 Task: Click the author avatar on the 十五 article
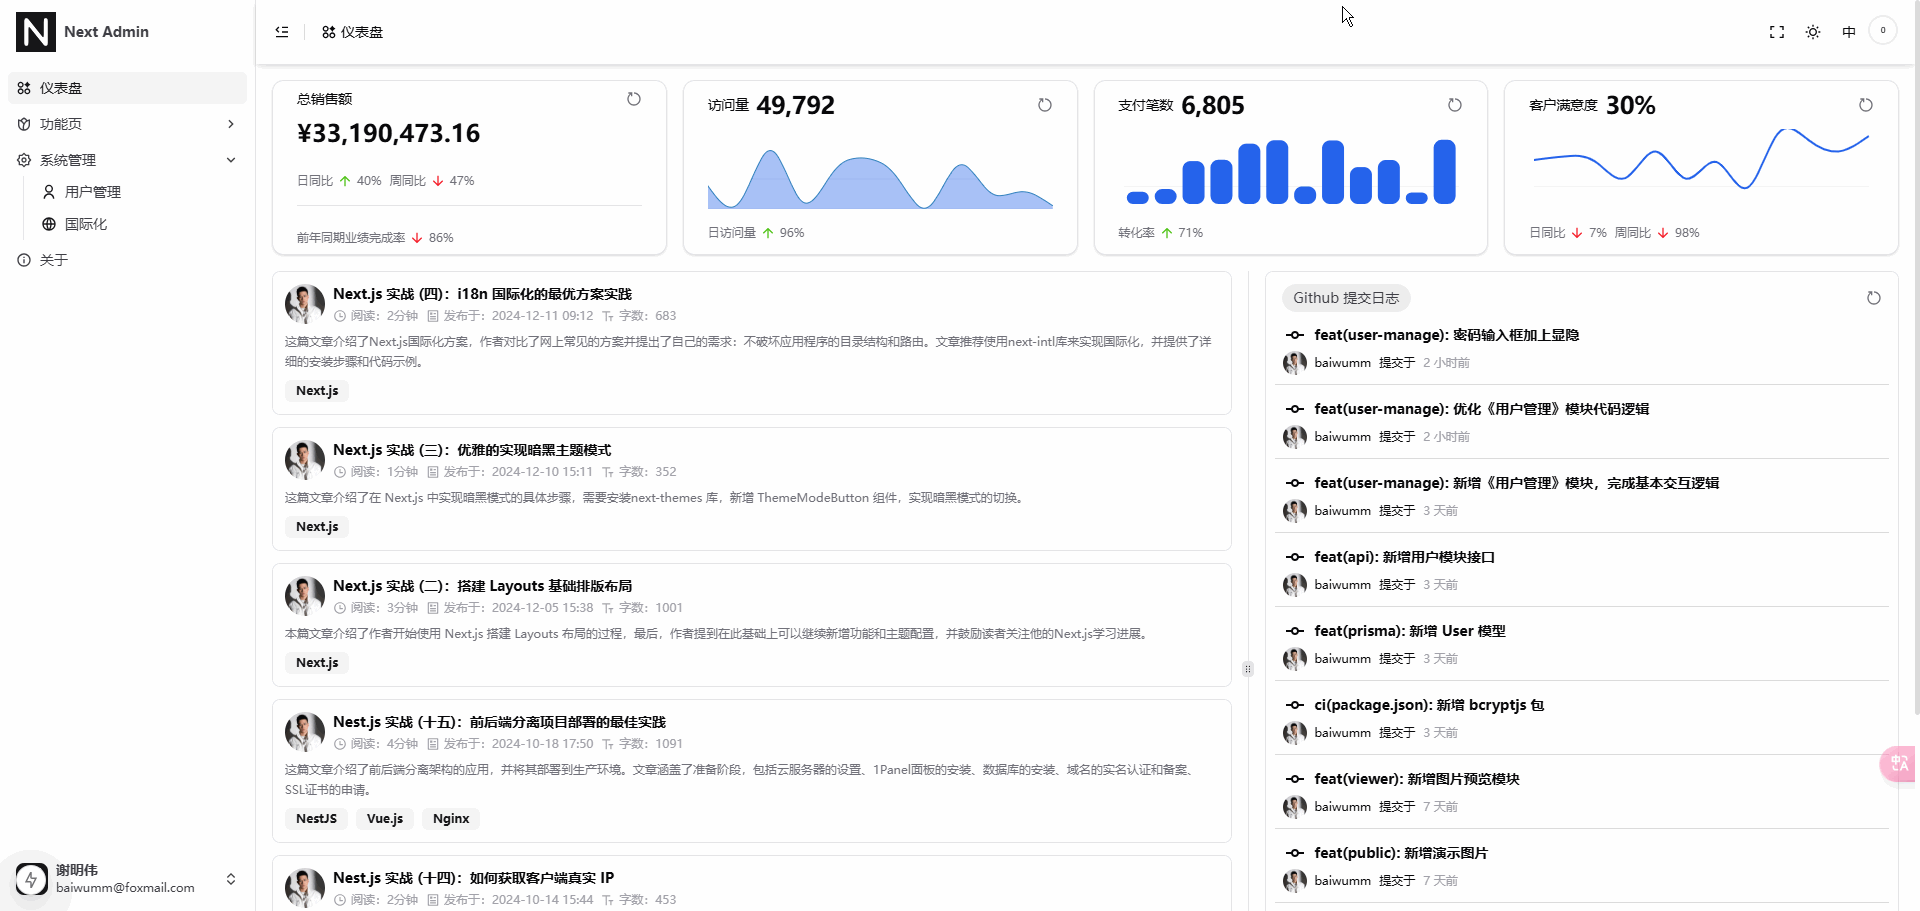(x=305, y=732)
